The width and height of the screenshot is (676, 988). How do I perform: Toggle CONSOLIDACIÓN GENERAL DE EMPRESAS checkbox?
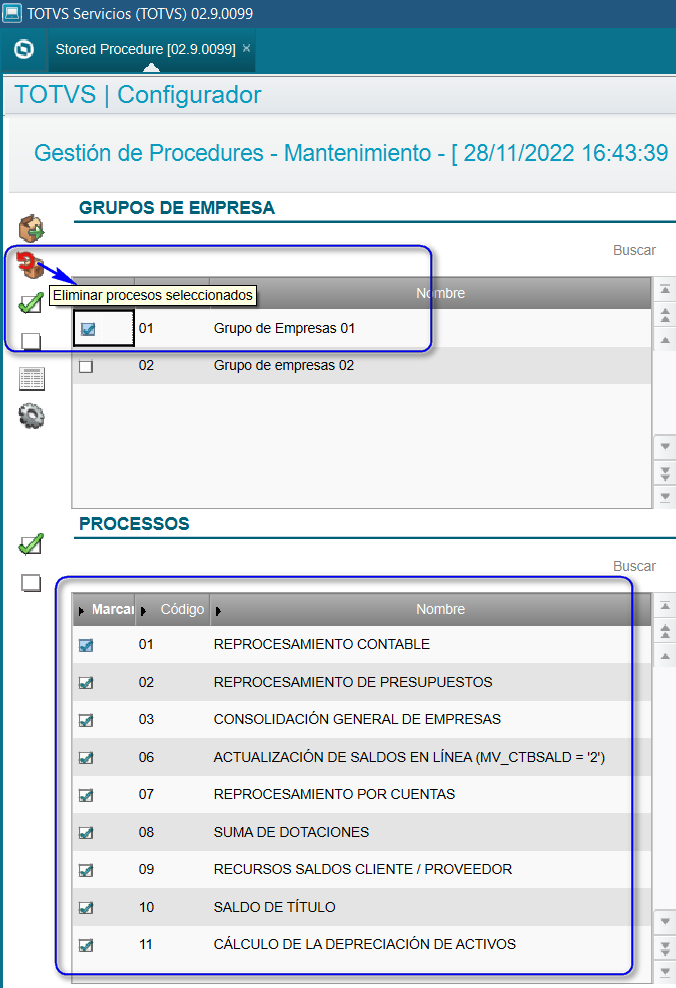(x=86, y=720)
